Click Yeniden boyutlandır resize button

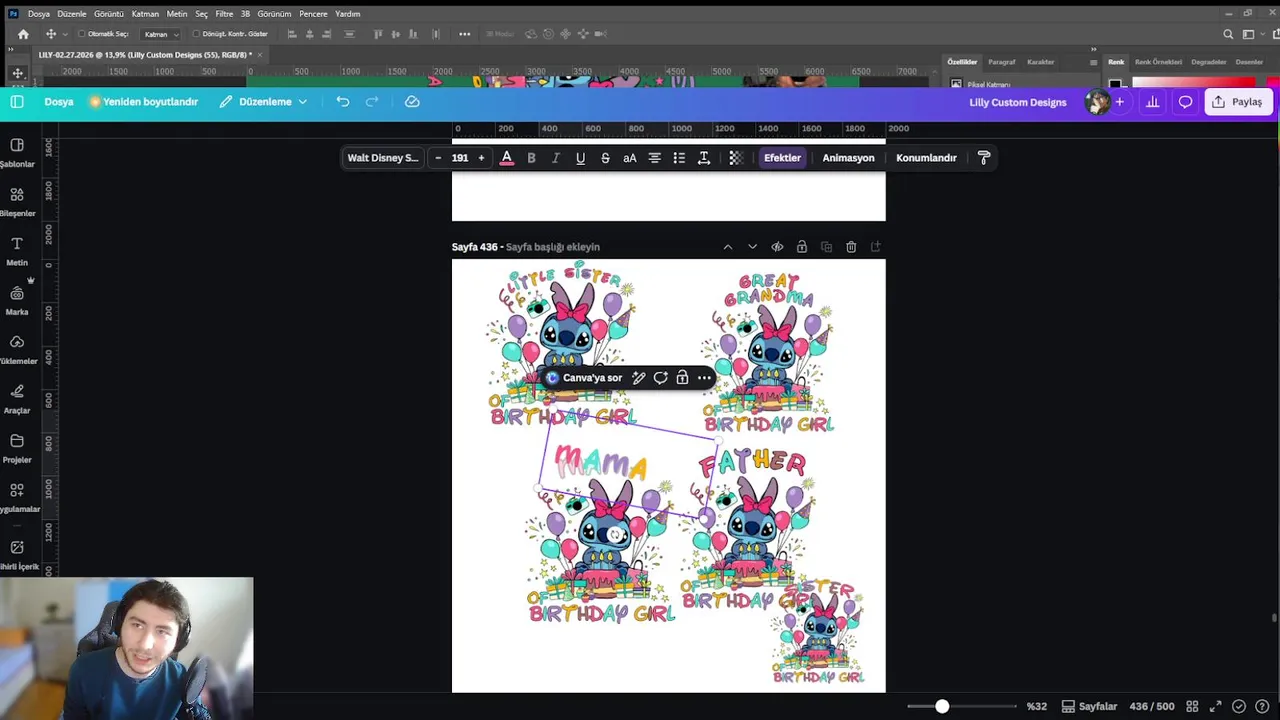click(144, 102)
